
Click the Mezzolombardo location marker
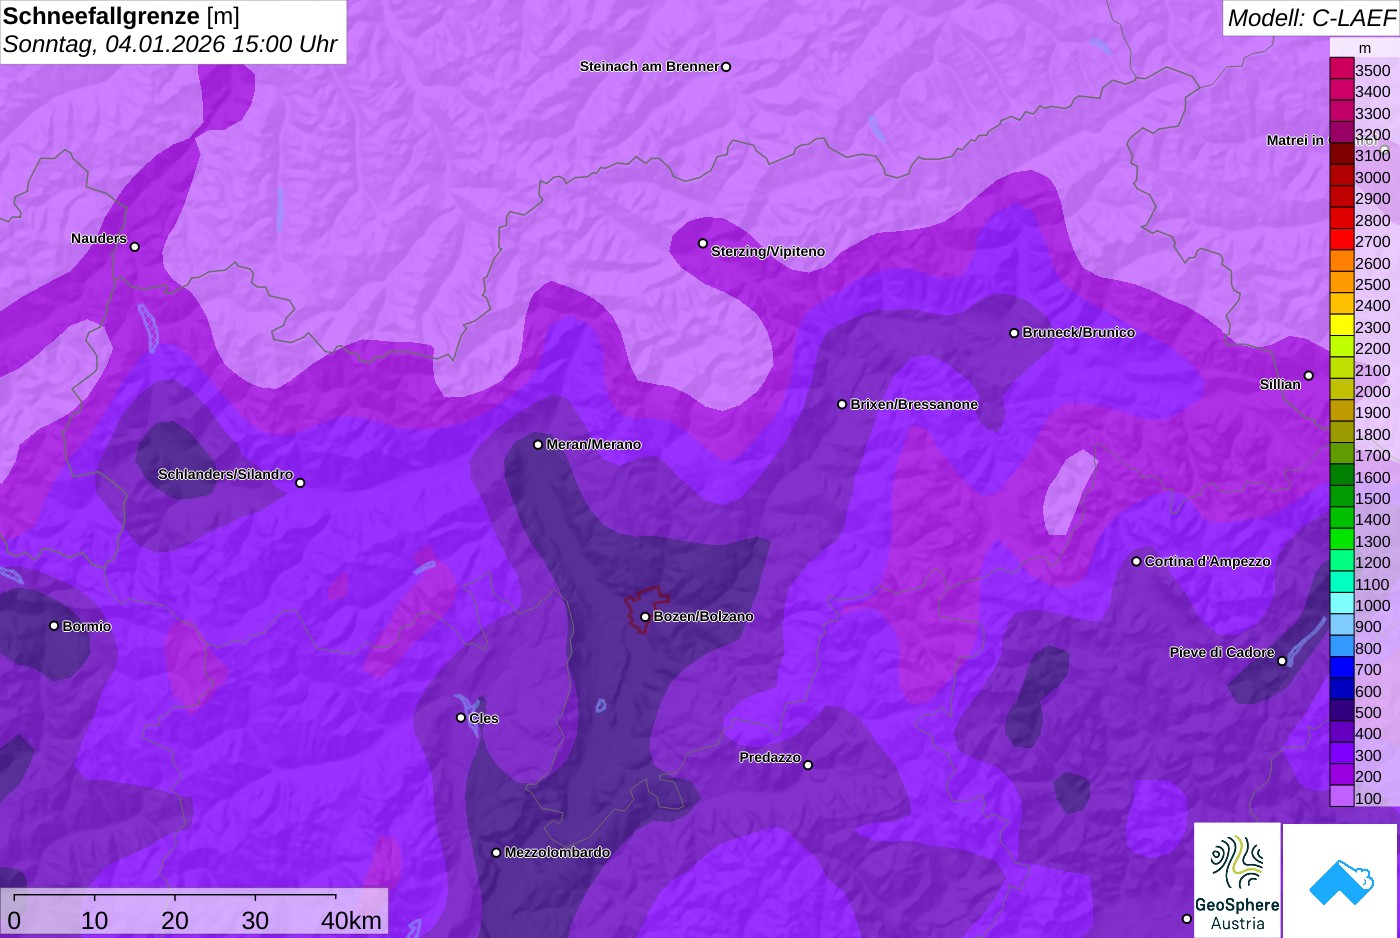(x=496, y=853)
